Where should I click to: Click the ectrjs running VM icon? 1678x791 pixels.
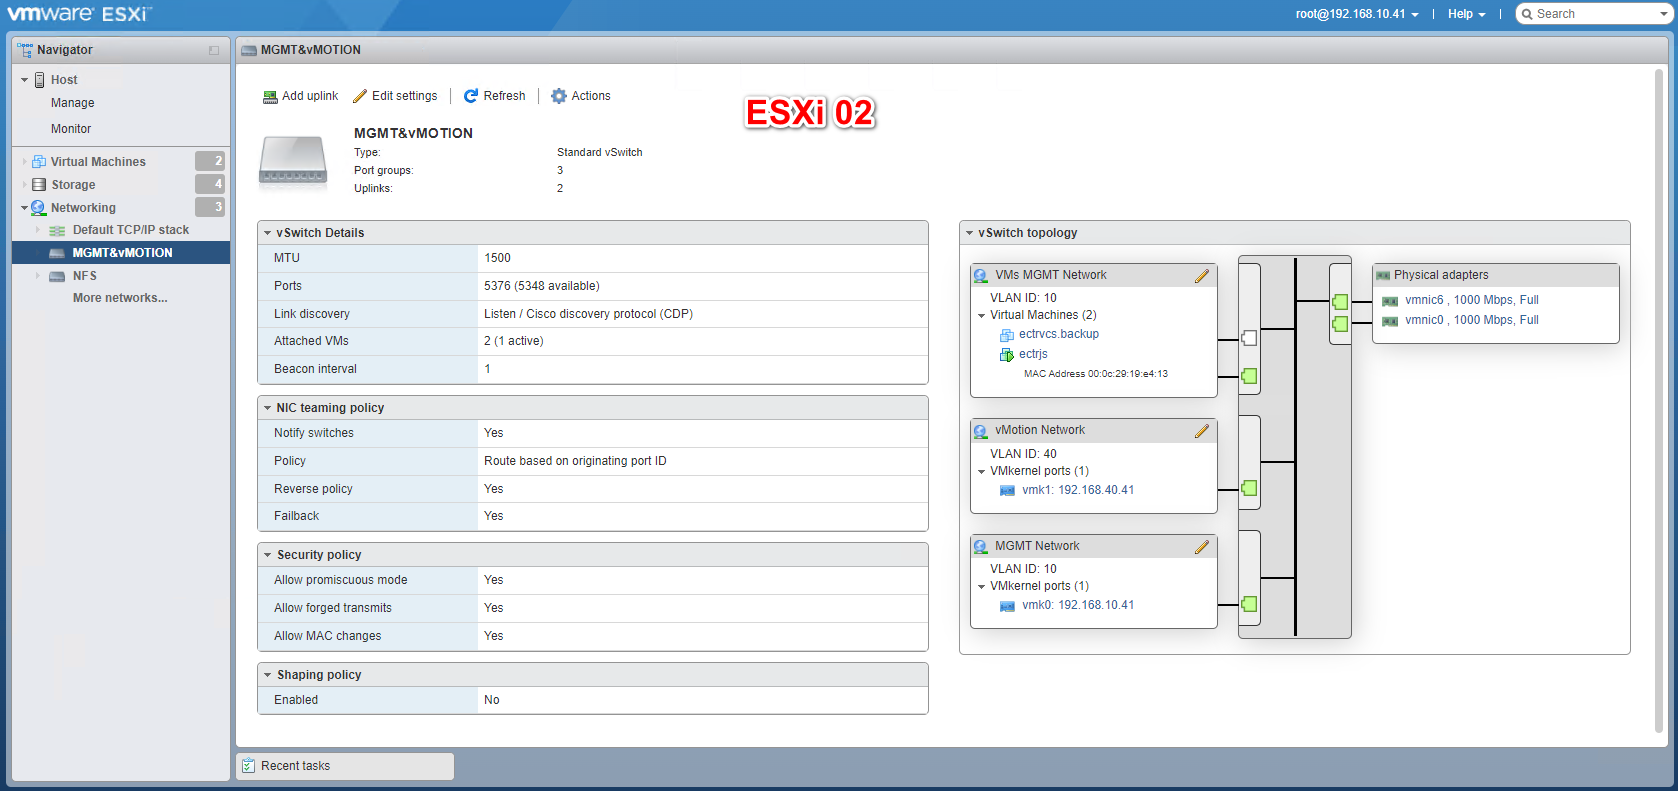click(1007, 355)
